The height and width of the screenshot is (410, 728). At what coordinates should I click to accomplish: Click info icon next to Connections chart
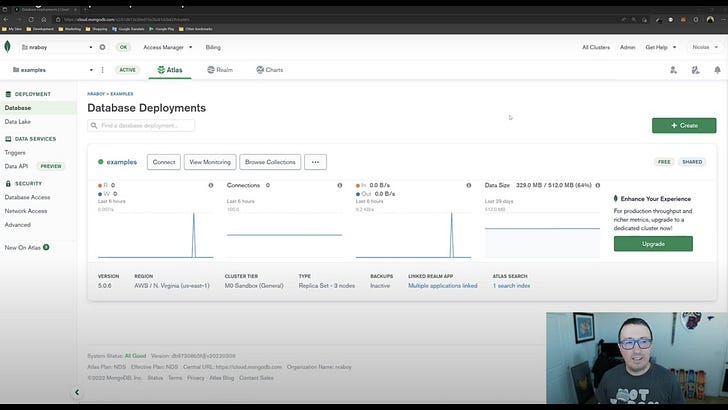tap(340, 185)
